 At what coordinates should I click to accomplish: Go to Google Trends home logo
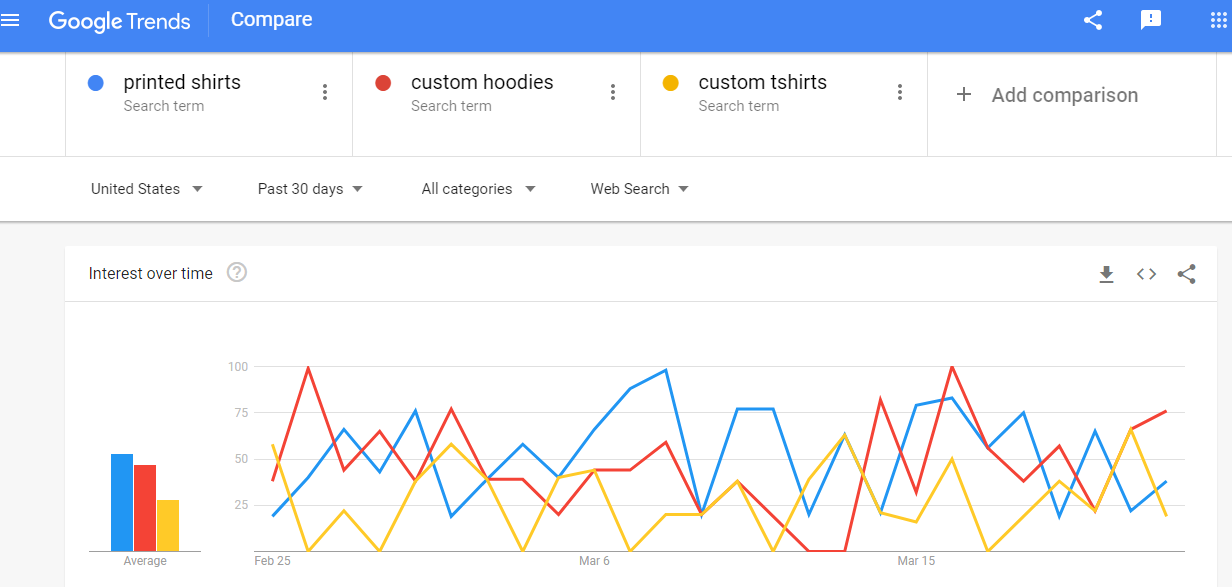click(x=119, y=21)
